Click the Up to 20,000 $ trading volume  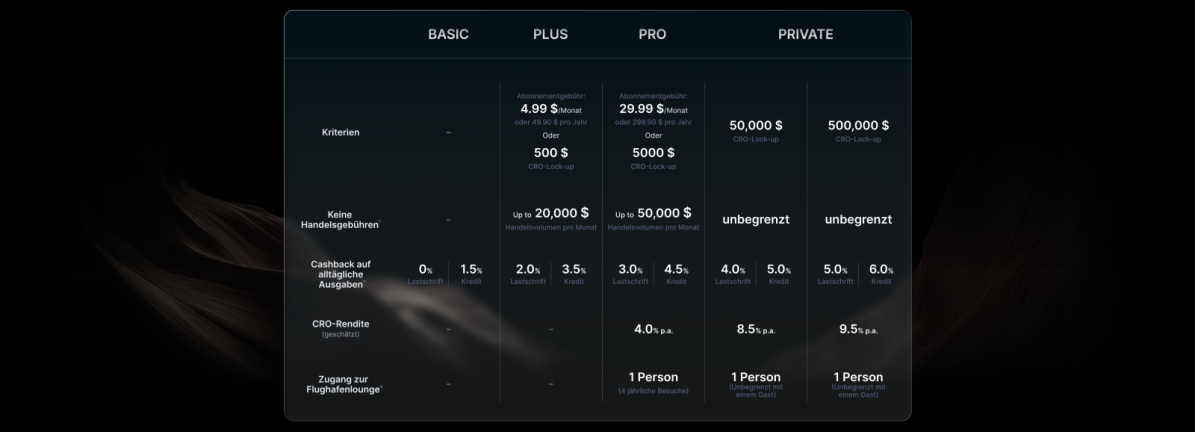[550, 213]
